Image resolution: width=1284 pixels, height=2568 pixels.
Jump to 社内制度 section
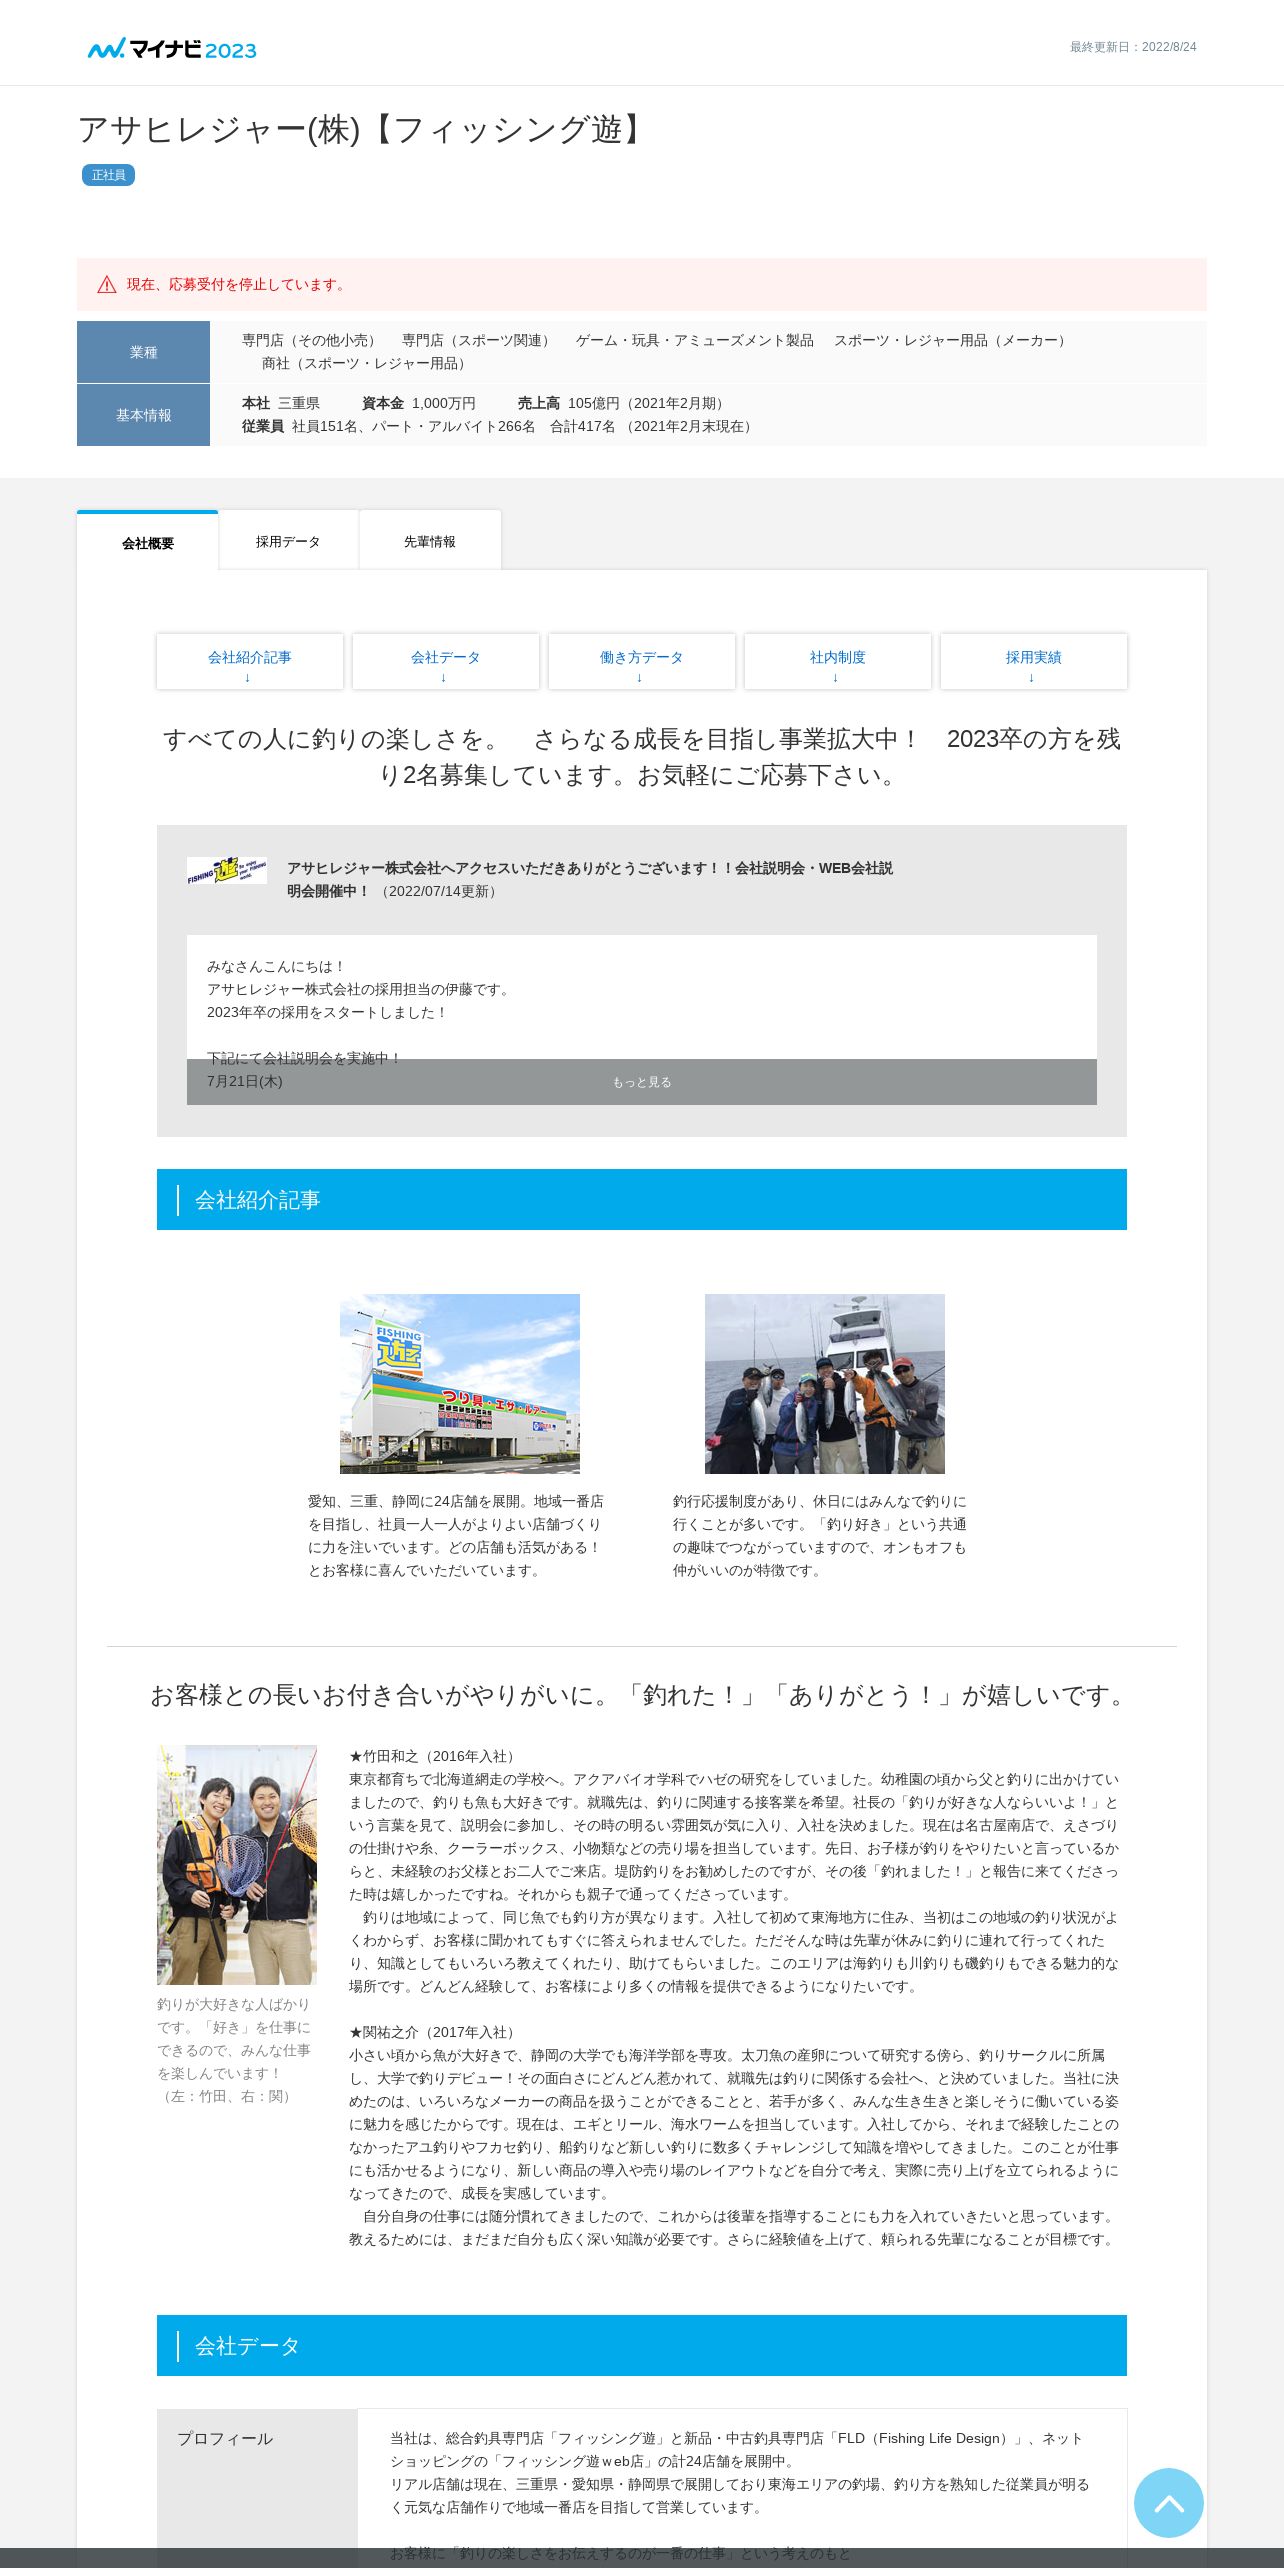coord(838,662)
